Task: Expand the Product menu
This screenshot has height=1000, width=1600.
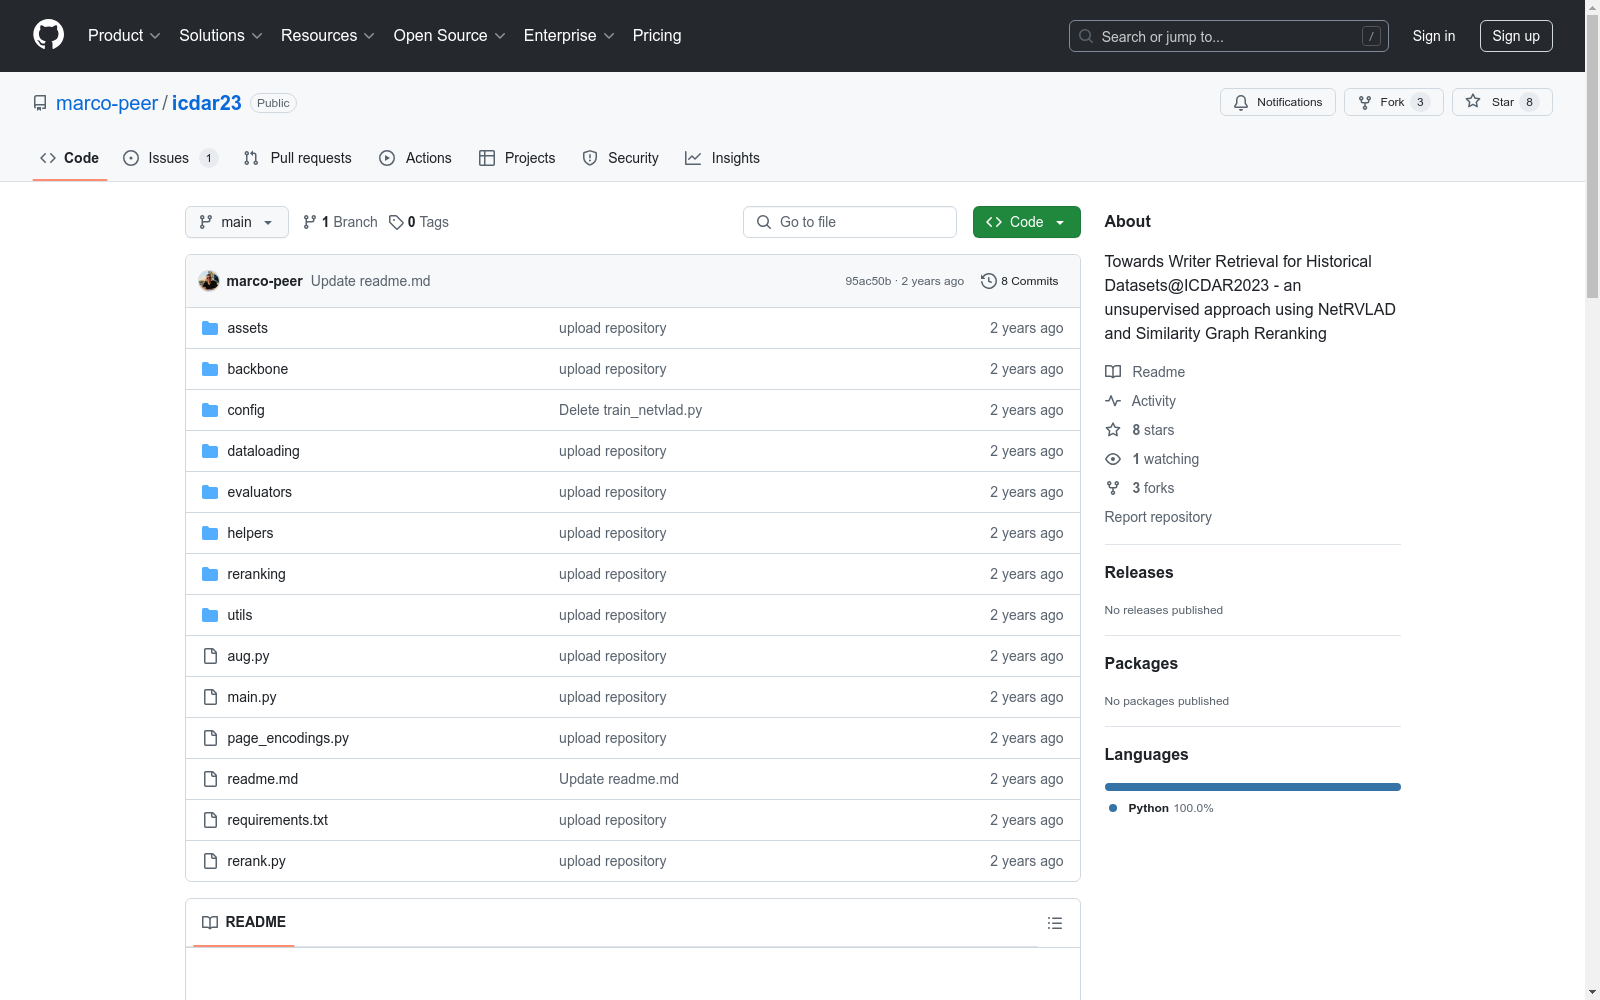Action: coord(124,36)
